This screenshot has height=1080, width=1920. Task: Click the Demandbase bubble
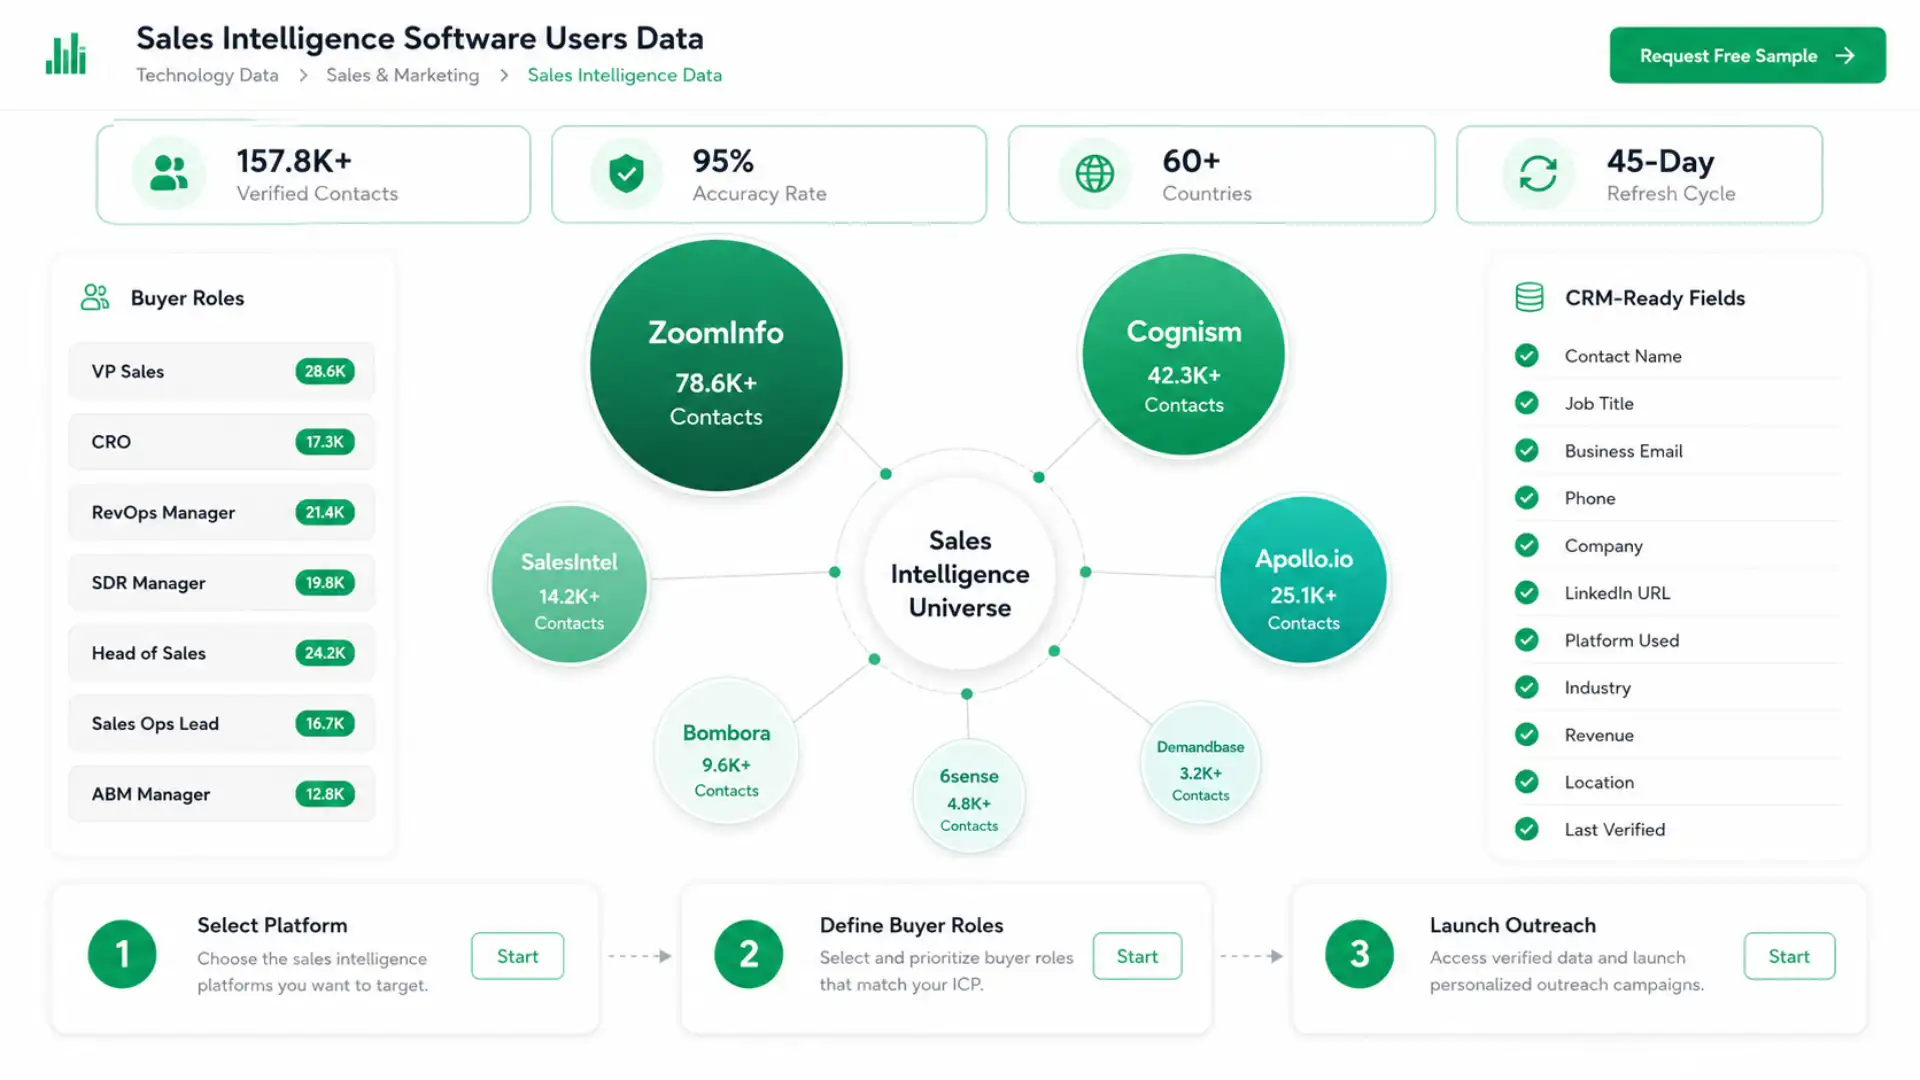pos(1200,763)
